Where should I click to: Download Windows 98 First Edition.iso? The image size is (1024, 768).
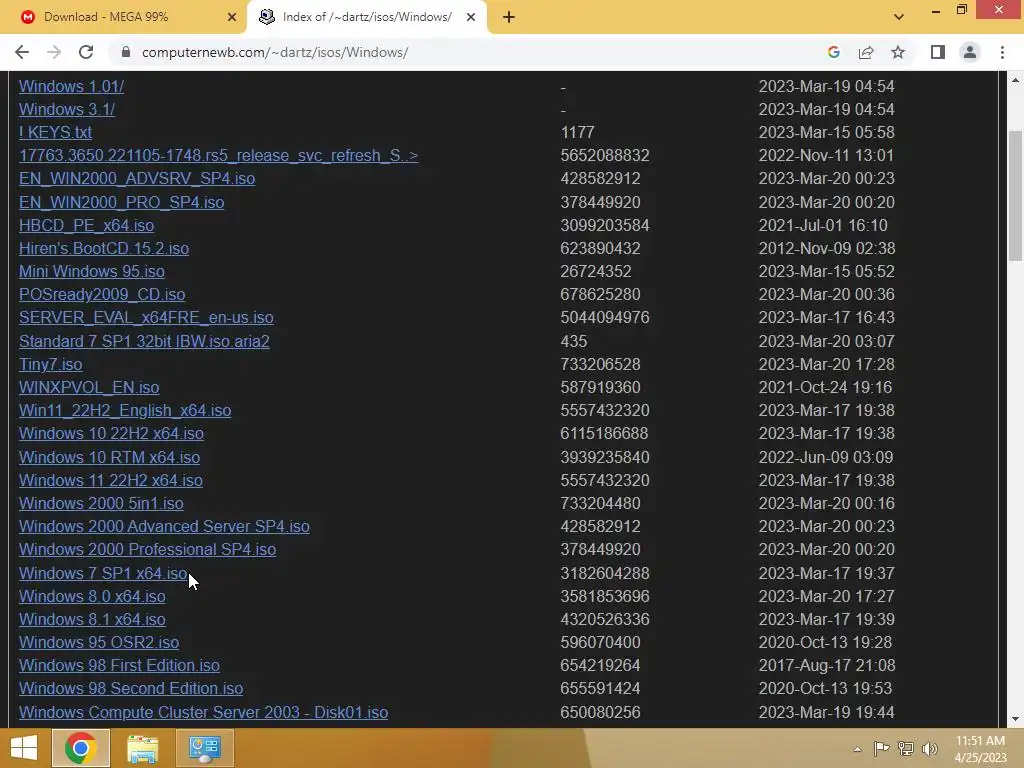pyautogui.click(x=119, y=665)
